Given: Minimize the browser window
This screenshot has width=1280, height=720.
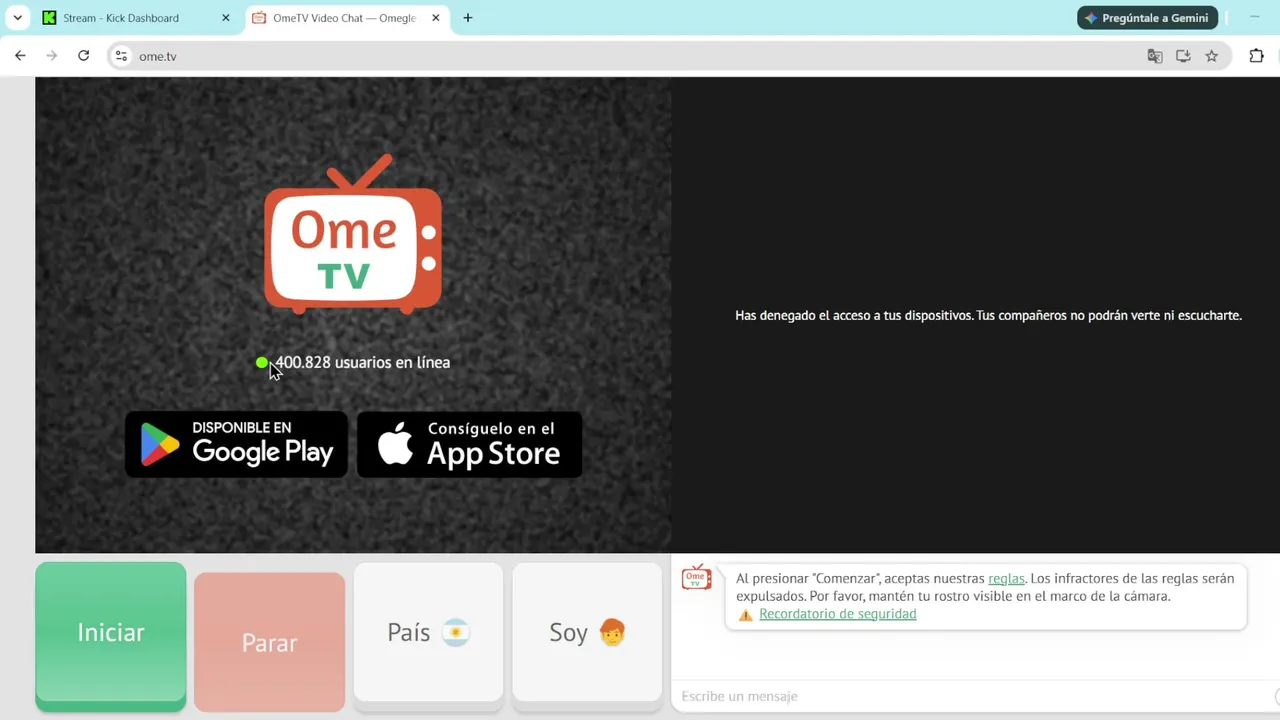Looking at the screenshot, I should pos(1255,18).
